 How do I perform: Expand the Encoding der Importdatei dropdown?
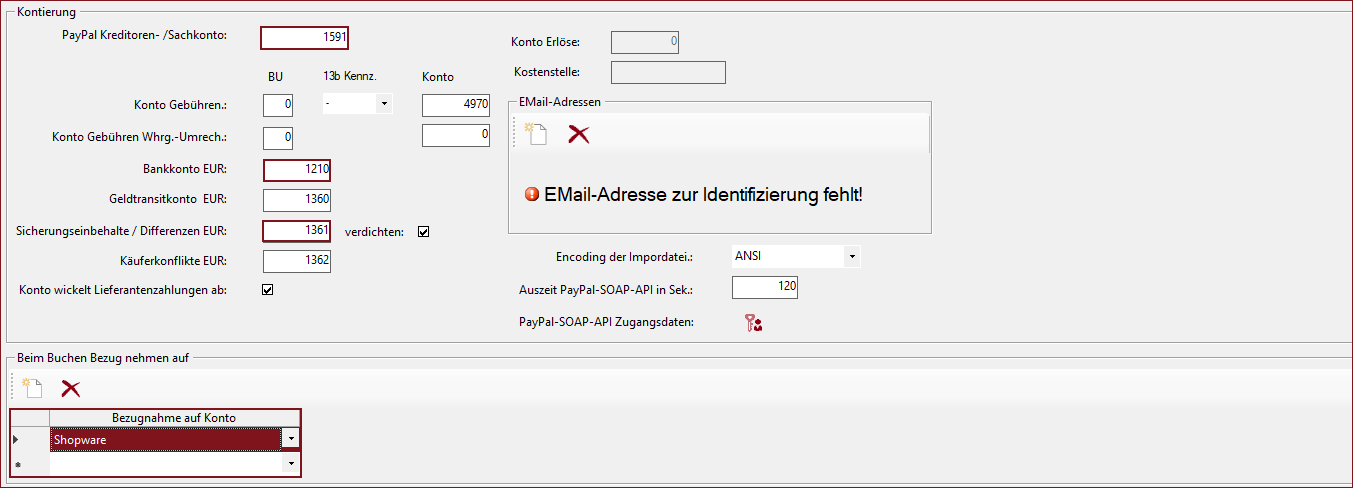pos(851,256)
